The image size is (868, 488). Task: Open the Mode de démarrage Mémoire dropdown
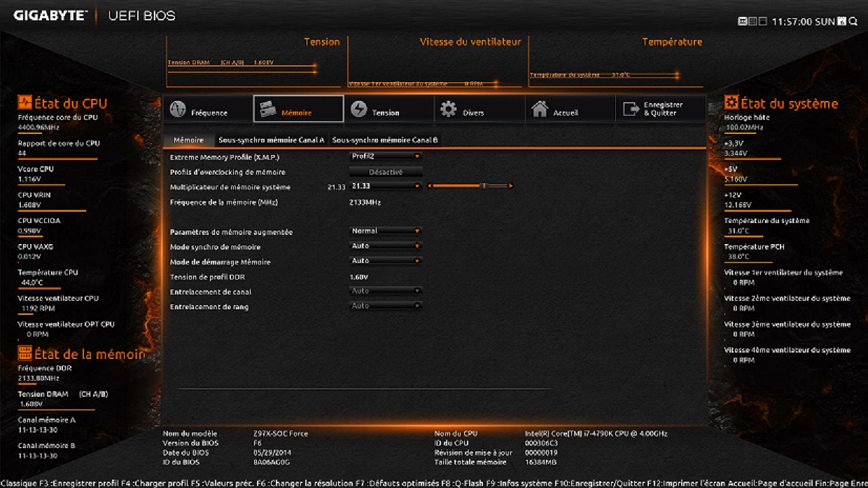[x=385, y=261]
